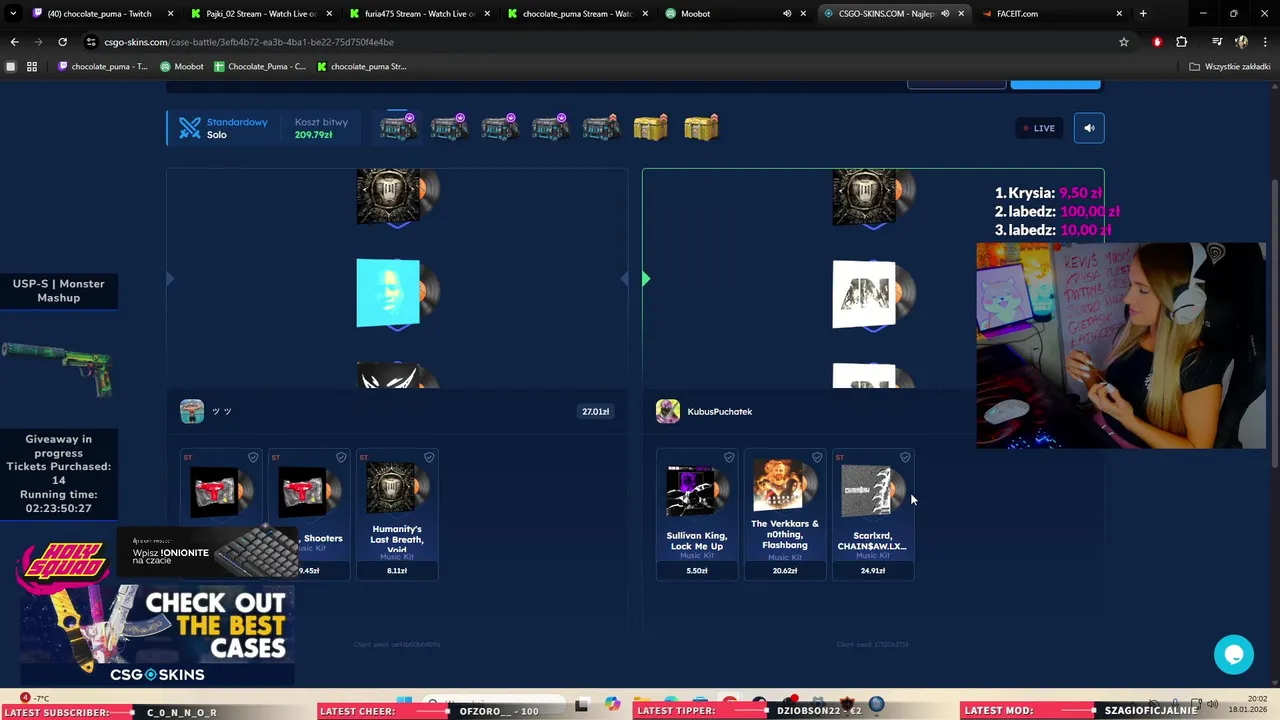The width and height of the screenshot is (1280, 720).
Task: Open Humanity's Last Breath, Void item card
Action: [397, 514]
